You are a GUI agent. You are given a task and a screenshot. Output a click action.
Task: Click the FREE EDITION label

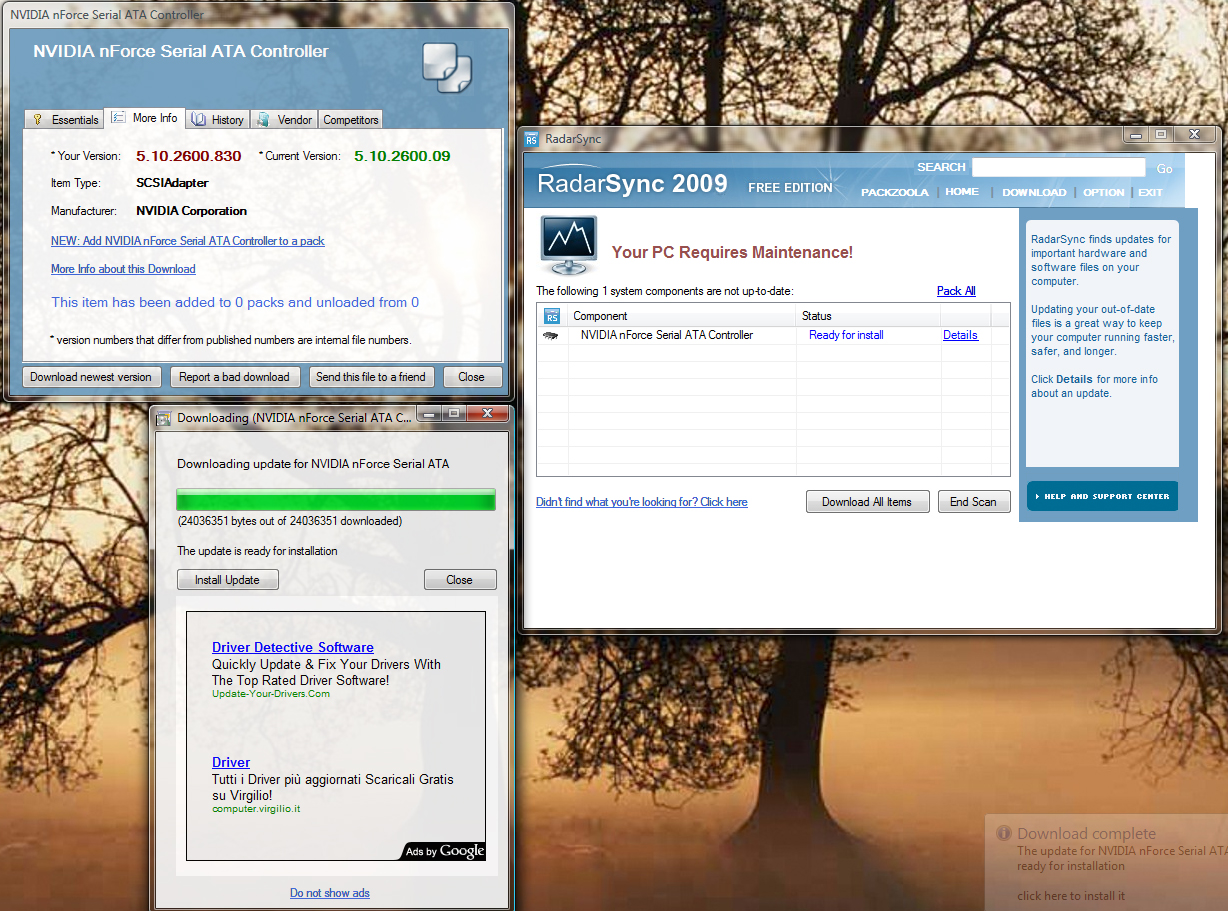(x=790, y=187)
